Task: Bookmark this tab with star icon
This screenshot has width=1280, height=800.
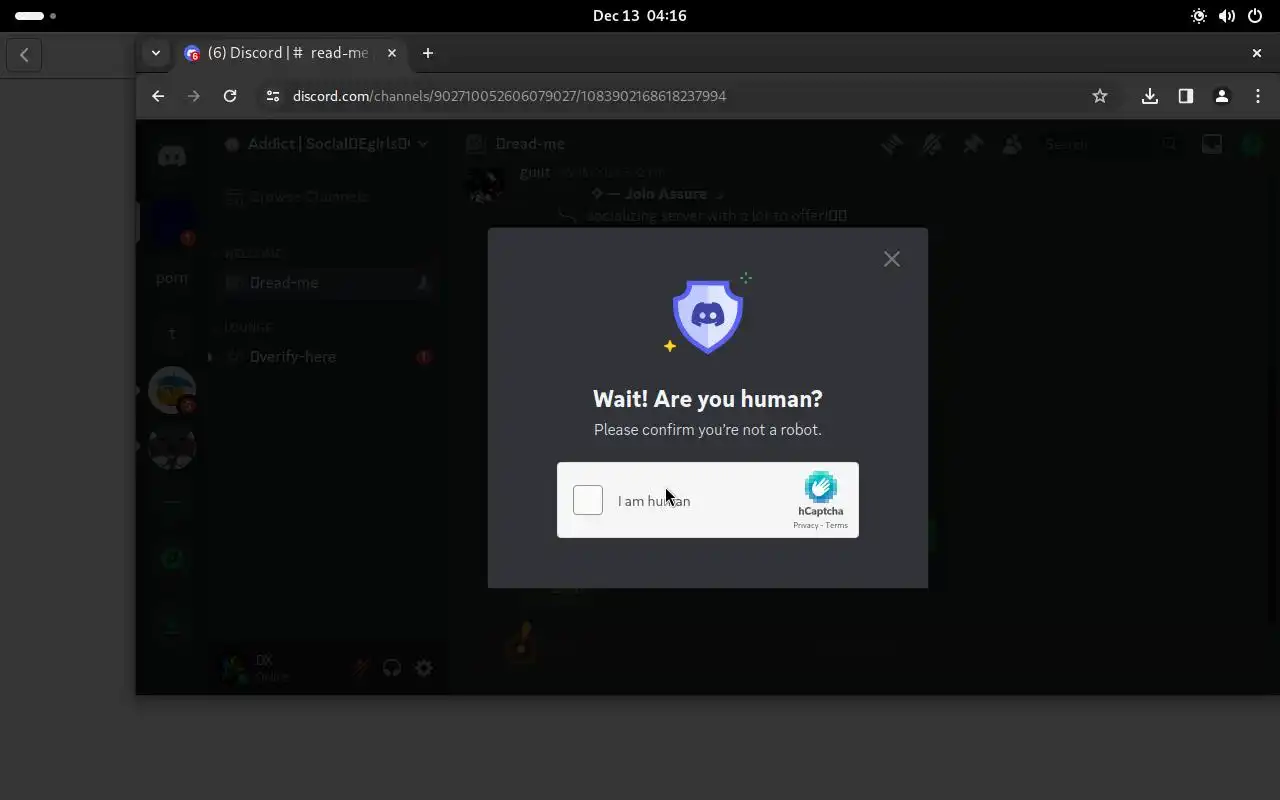Action: (1100, 96)
